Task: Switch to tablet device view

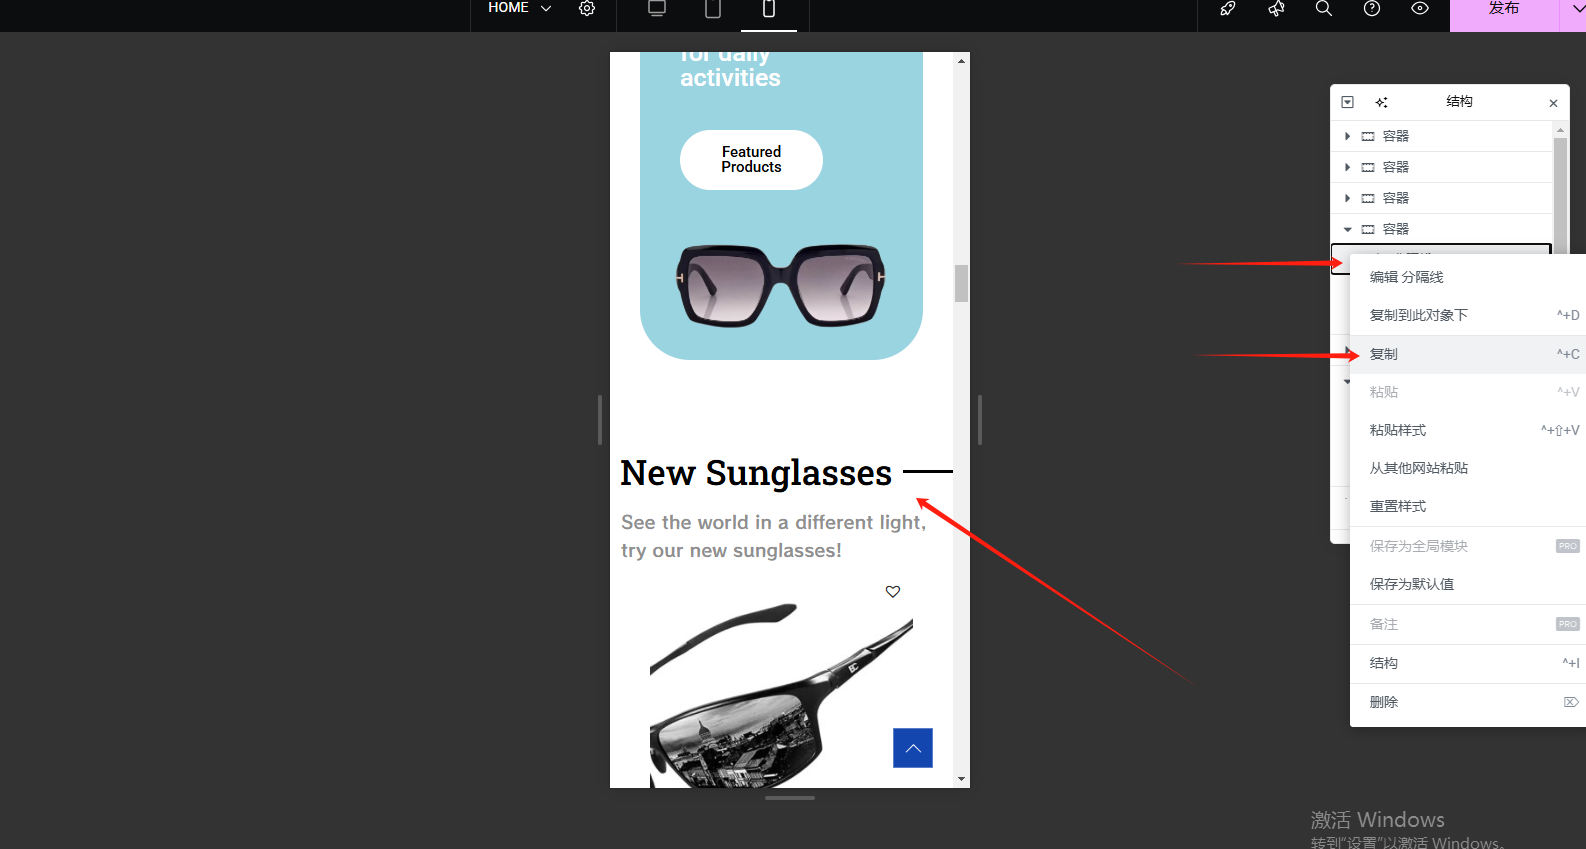Action: point(713,9)
